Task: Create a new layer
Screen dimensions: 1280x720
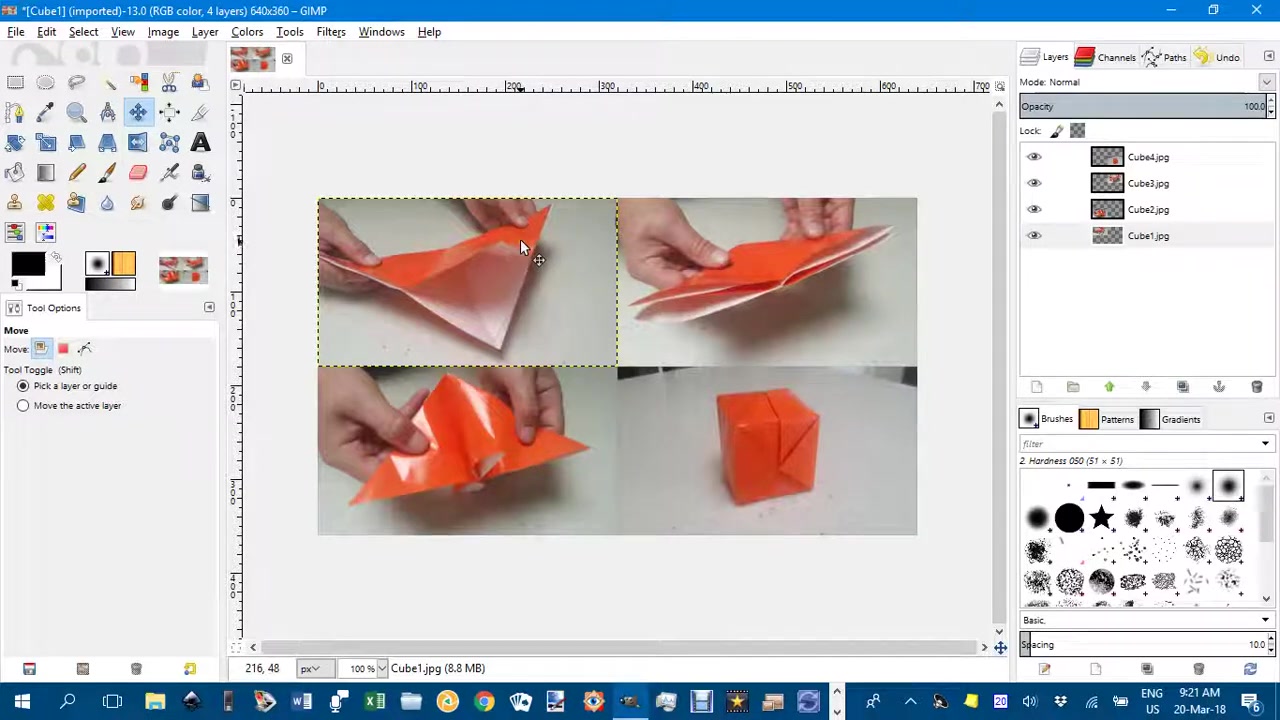Action: pyautogui.click(x=1036, y=386)
